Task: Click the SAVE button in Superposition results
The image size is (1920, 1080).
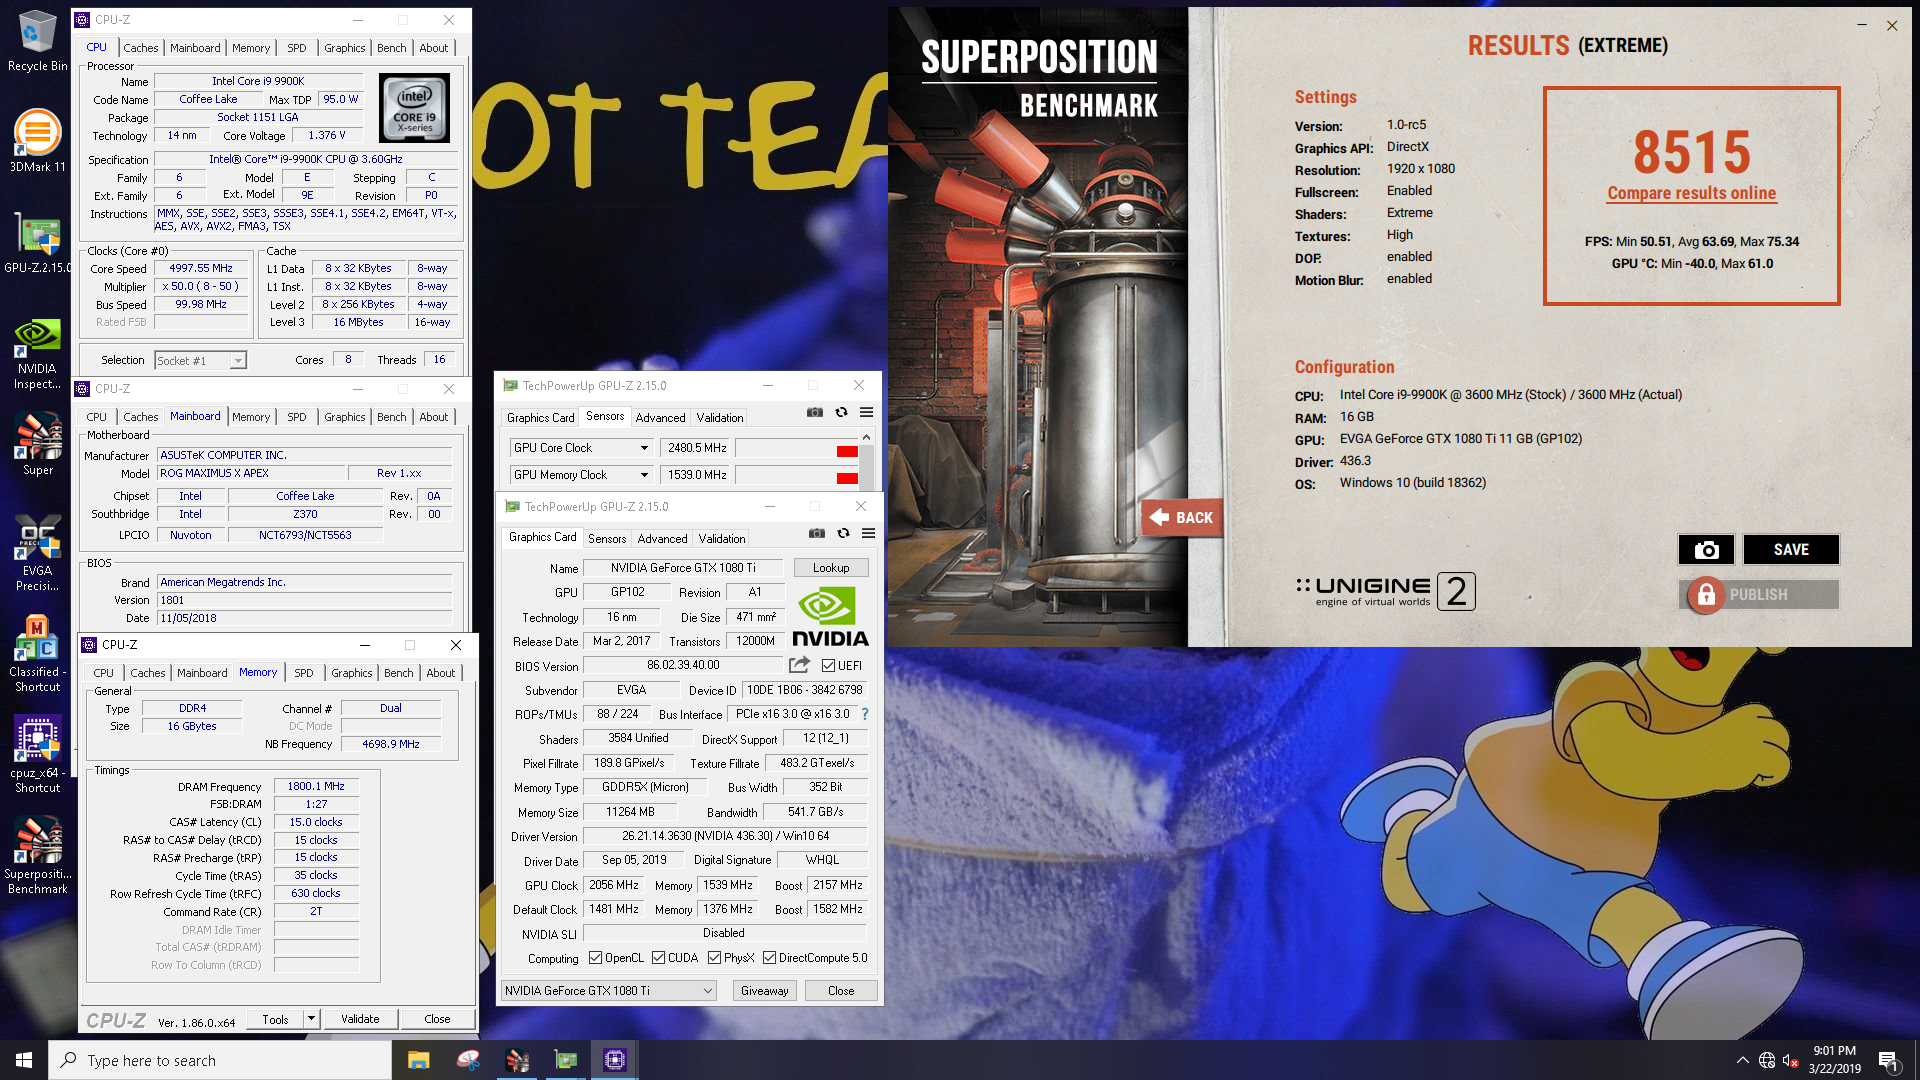Action: 1791,549
